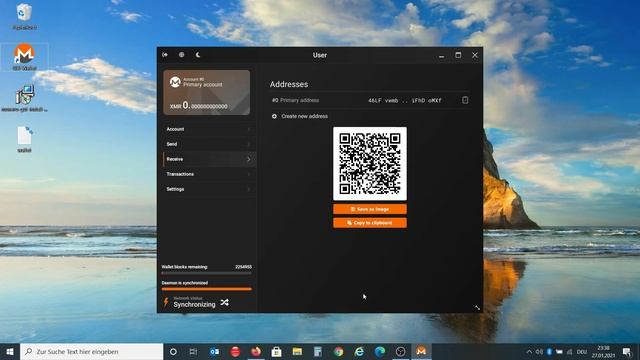The height and width of the screenshot is (360, 640).
Task: Click the QR code image
Action: tap(370, 163)
